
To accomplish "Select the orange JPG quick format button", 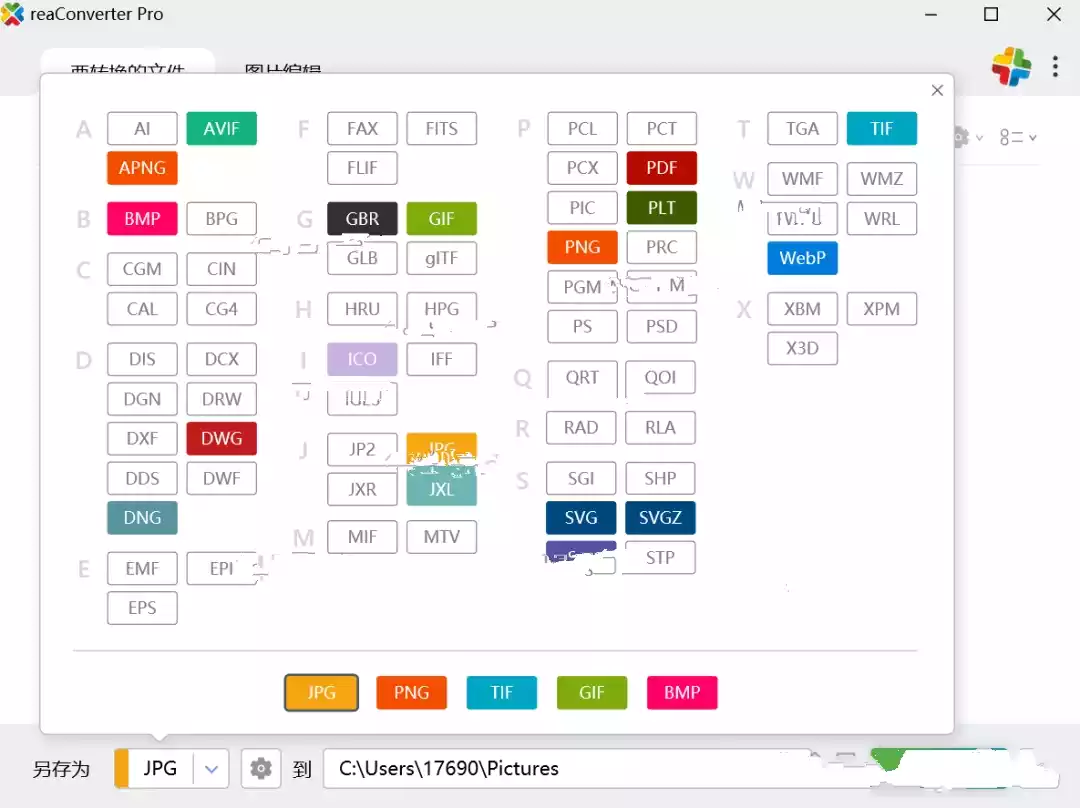I will coord(321,692).
